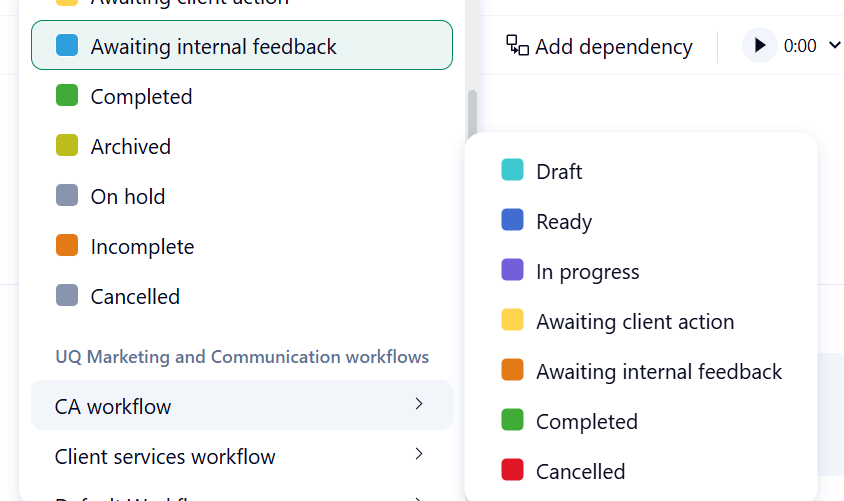Viewport: 844px width, 501px height.
Task: Click the Add dependency button label
Action: point(613,46)
